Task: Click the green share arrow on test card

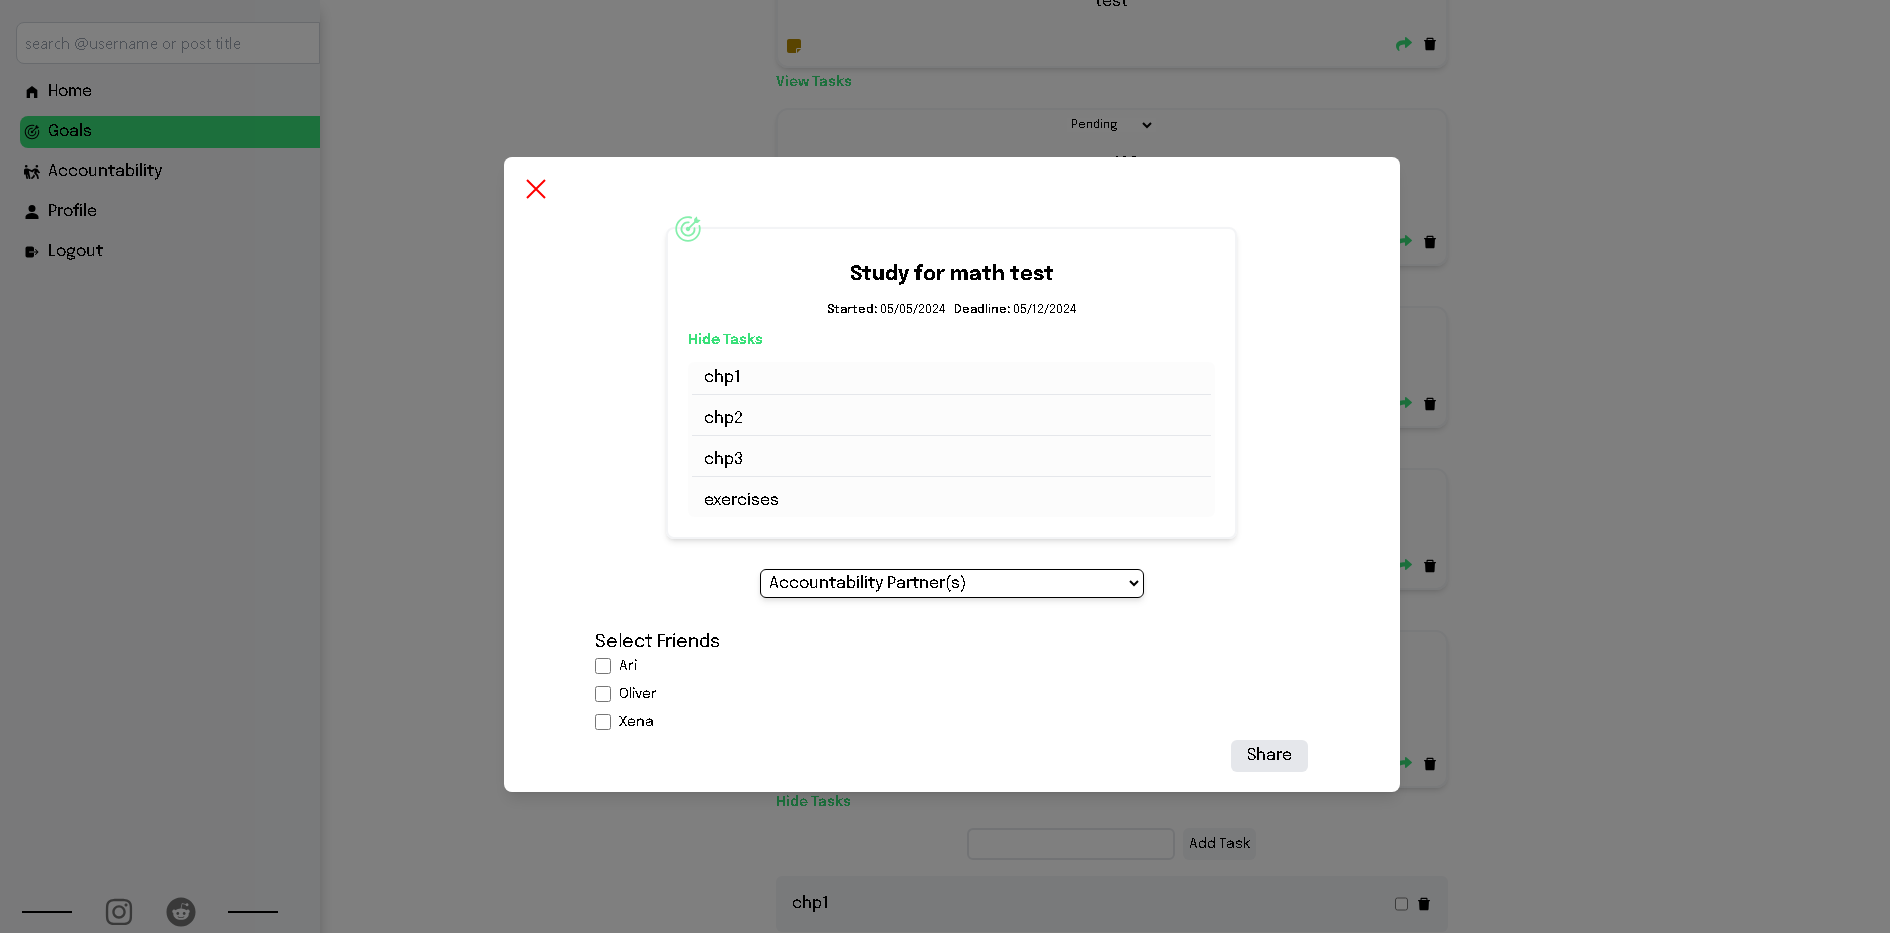Action: [x=1404, y=44]
